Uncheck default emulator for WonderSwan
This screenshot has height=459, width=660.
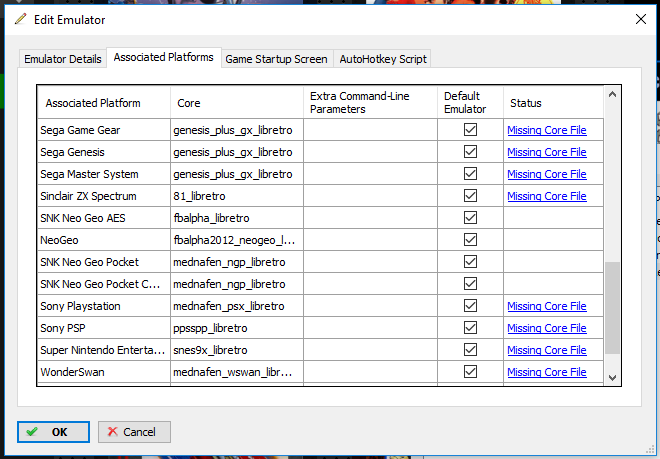coord(470,371)
